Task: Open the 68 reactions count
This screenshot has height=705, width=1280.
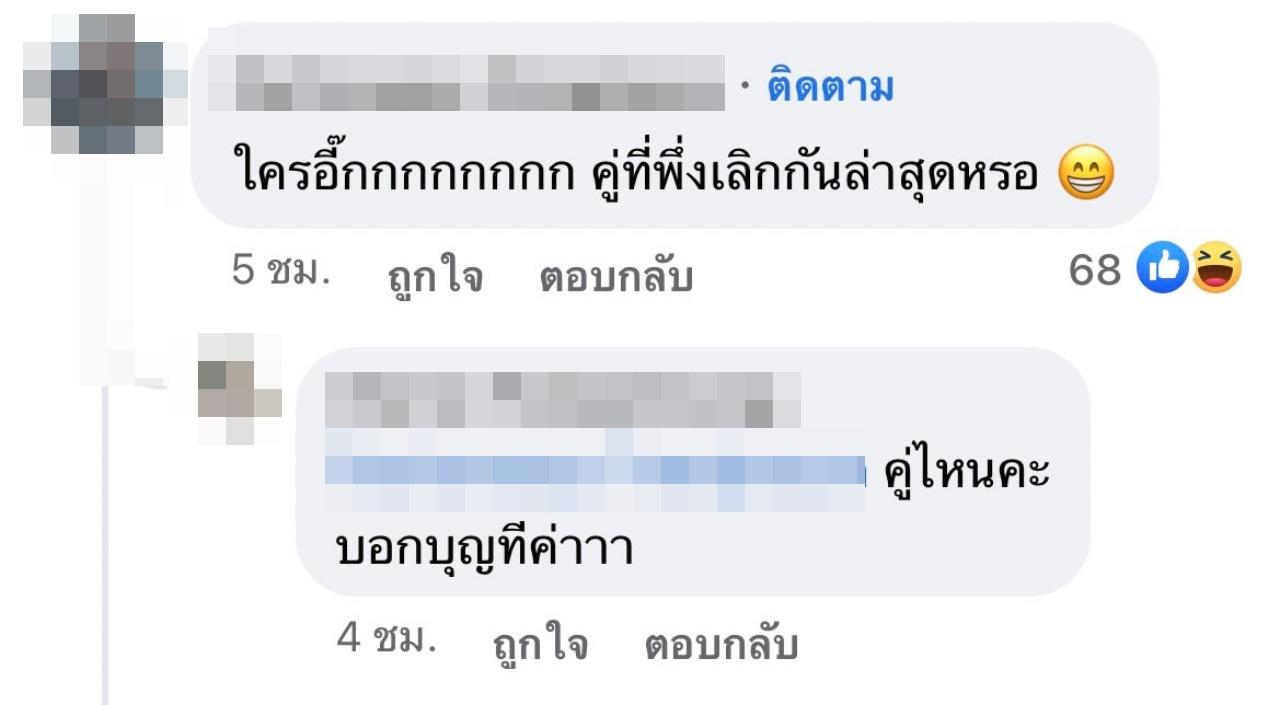Action: (x=1094, y=270)
